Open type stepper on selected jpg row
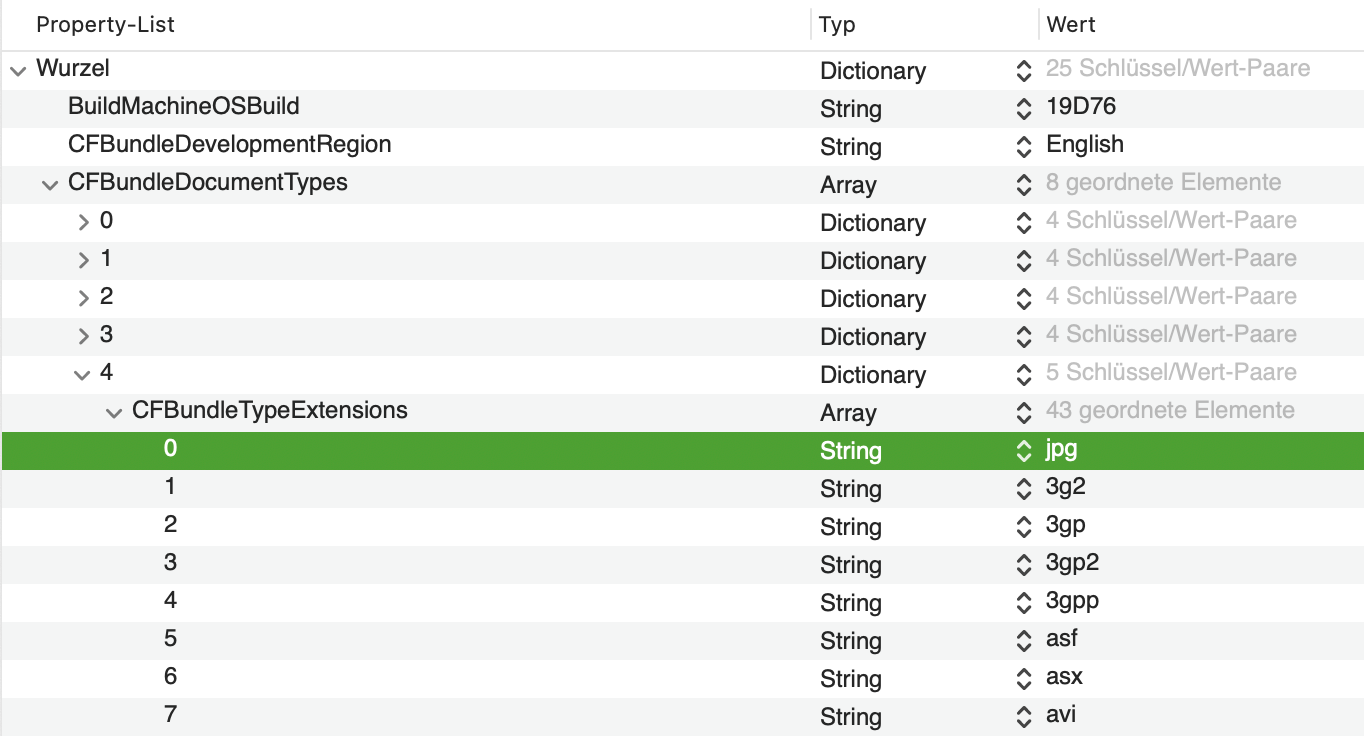The width and height of the screenshot is (1364, 736). (1023, 450)
